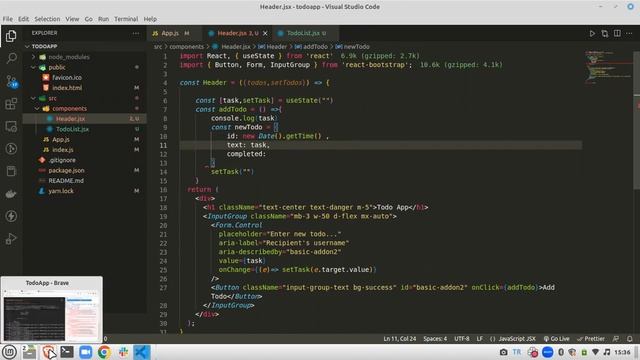
Task: Open Linux Mint start menu
Action: pyautogui.click(x=9, y=352)
